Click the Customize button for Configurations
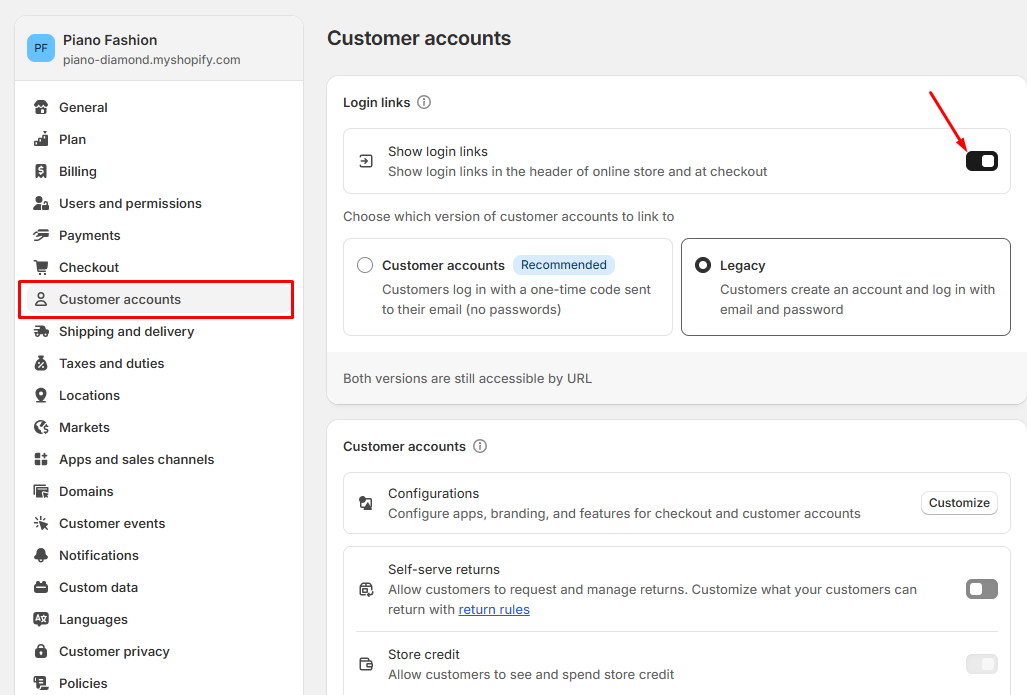Screen dimensions: 1027x695 959,503
